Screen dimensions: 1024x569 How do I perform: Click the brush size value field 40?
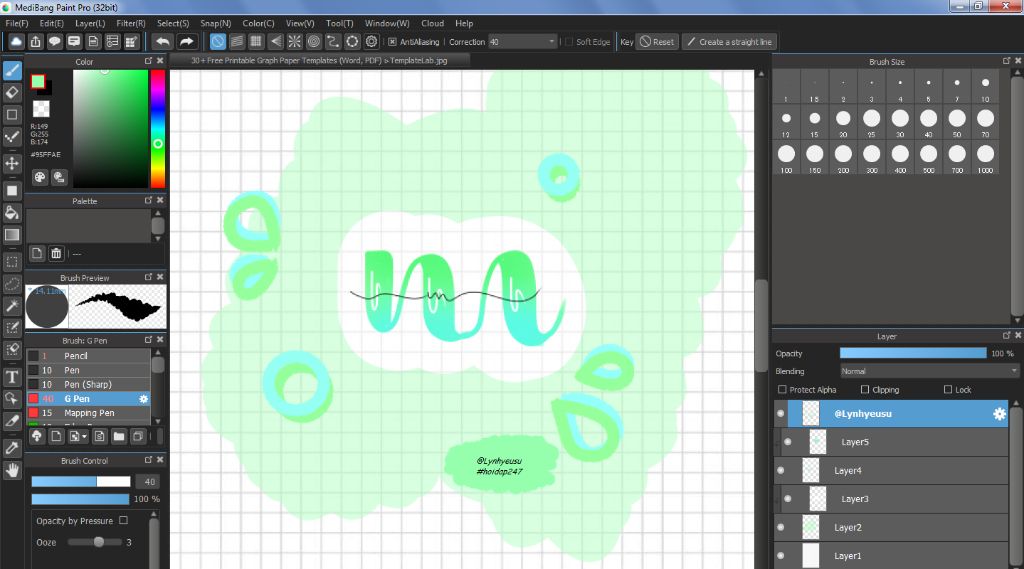tap(150, 481)
